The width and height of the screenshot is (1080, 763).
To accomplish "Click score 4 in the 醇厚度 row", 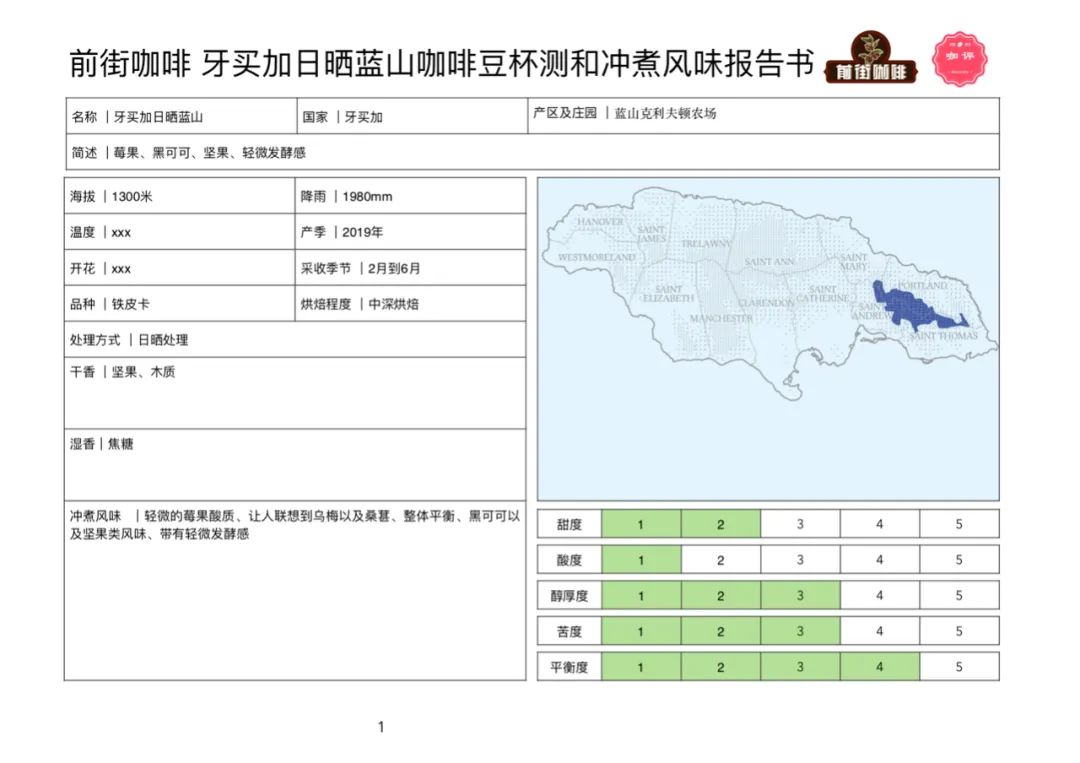I will tap(880, 596).
